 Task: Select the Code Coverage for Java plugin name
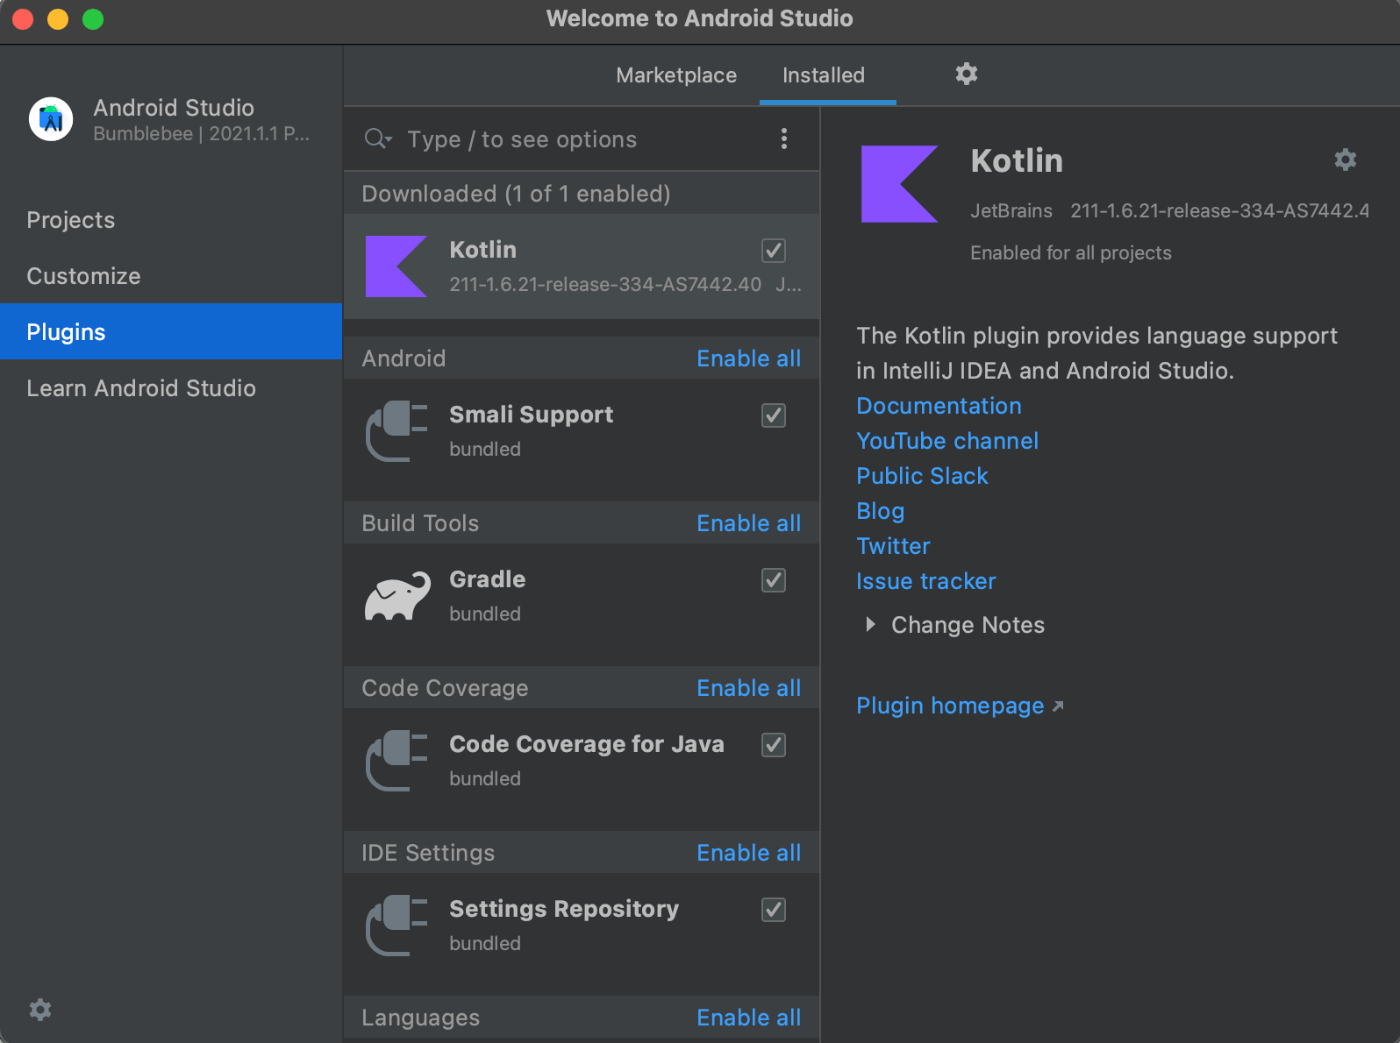pos(587,745)
